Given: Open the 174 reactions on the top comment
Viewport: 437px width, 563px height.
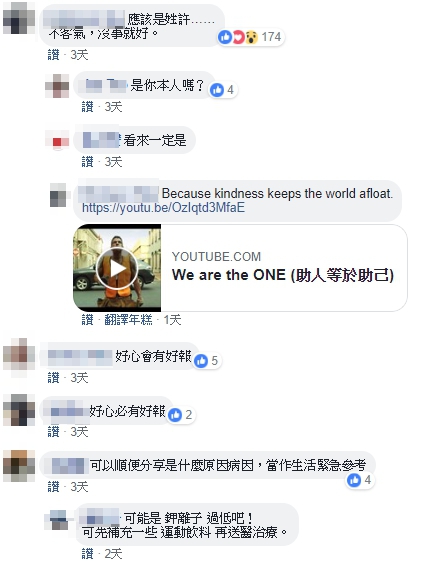Looking at the screenshot, I should click(251, 37).
